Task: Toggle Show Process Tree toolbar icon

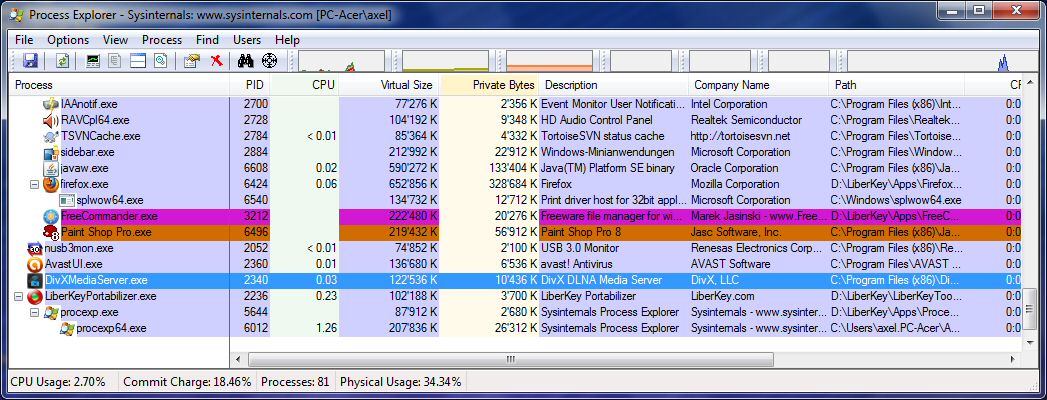Action: point(115,61)
